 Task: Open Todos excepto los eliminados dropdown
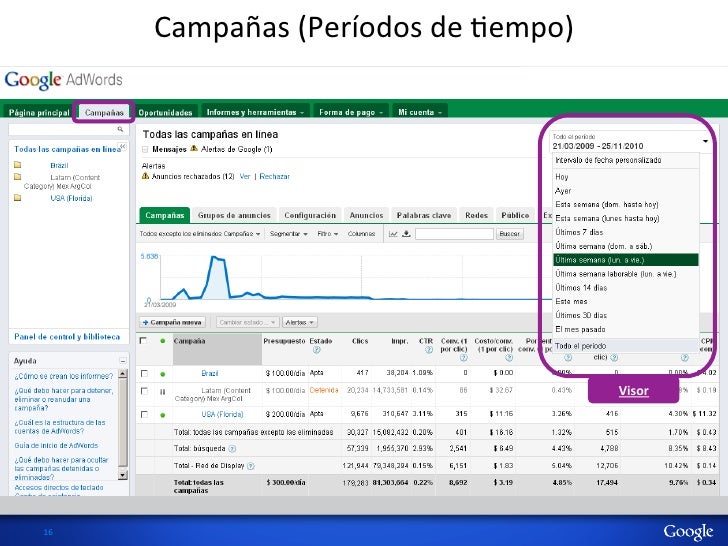[x=200, y=234]
